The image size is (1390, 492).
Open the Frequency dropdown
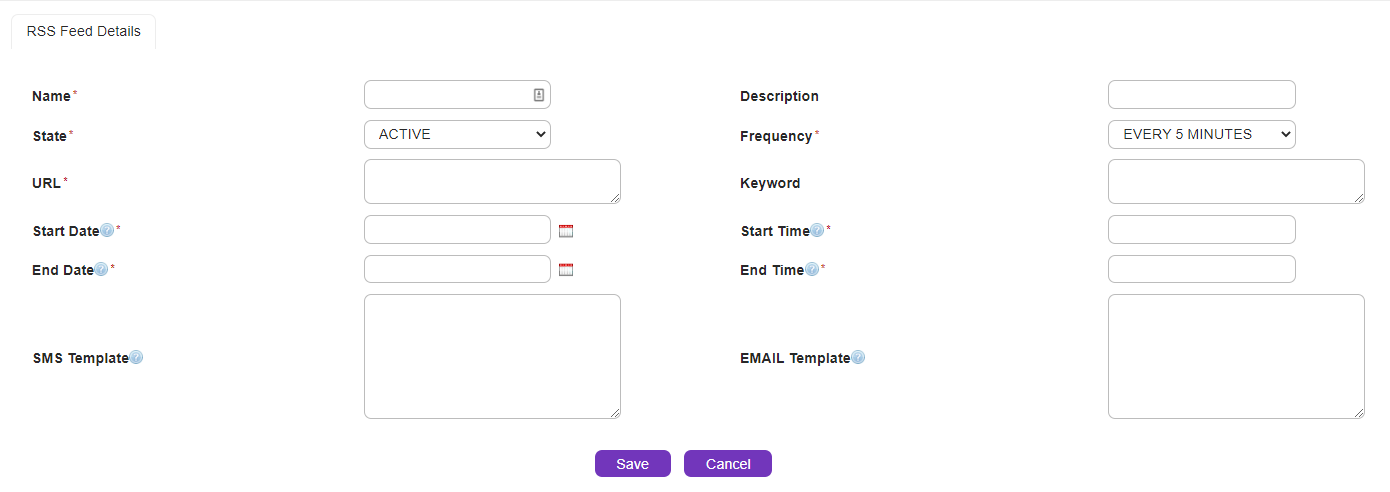pos(1201,134)
